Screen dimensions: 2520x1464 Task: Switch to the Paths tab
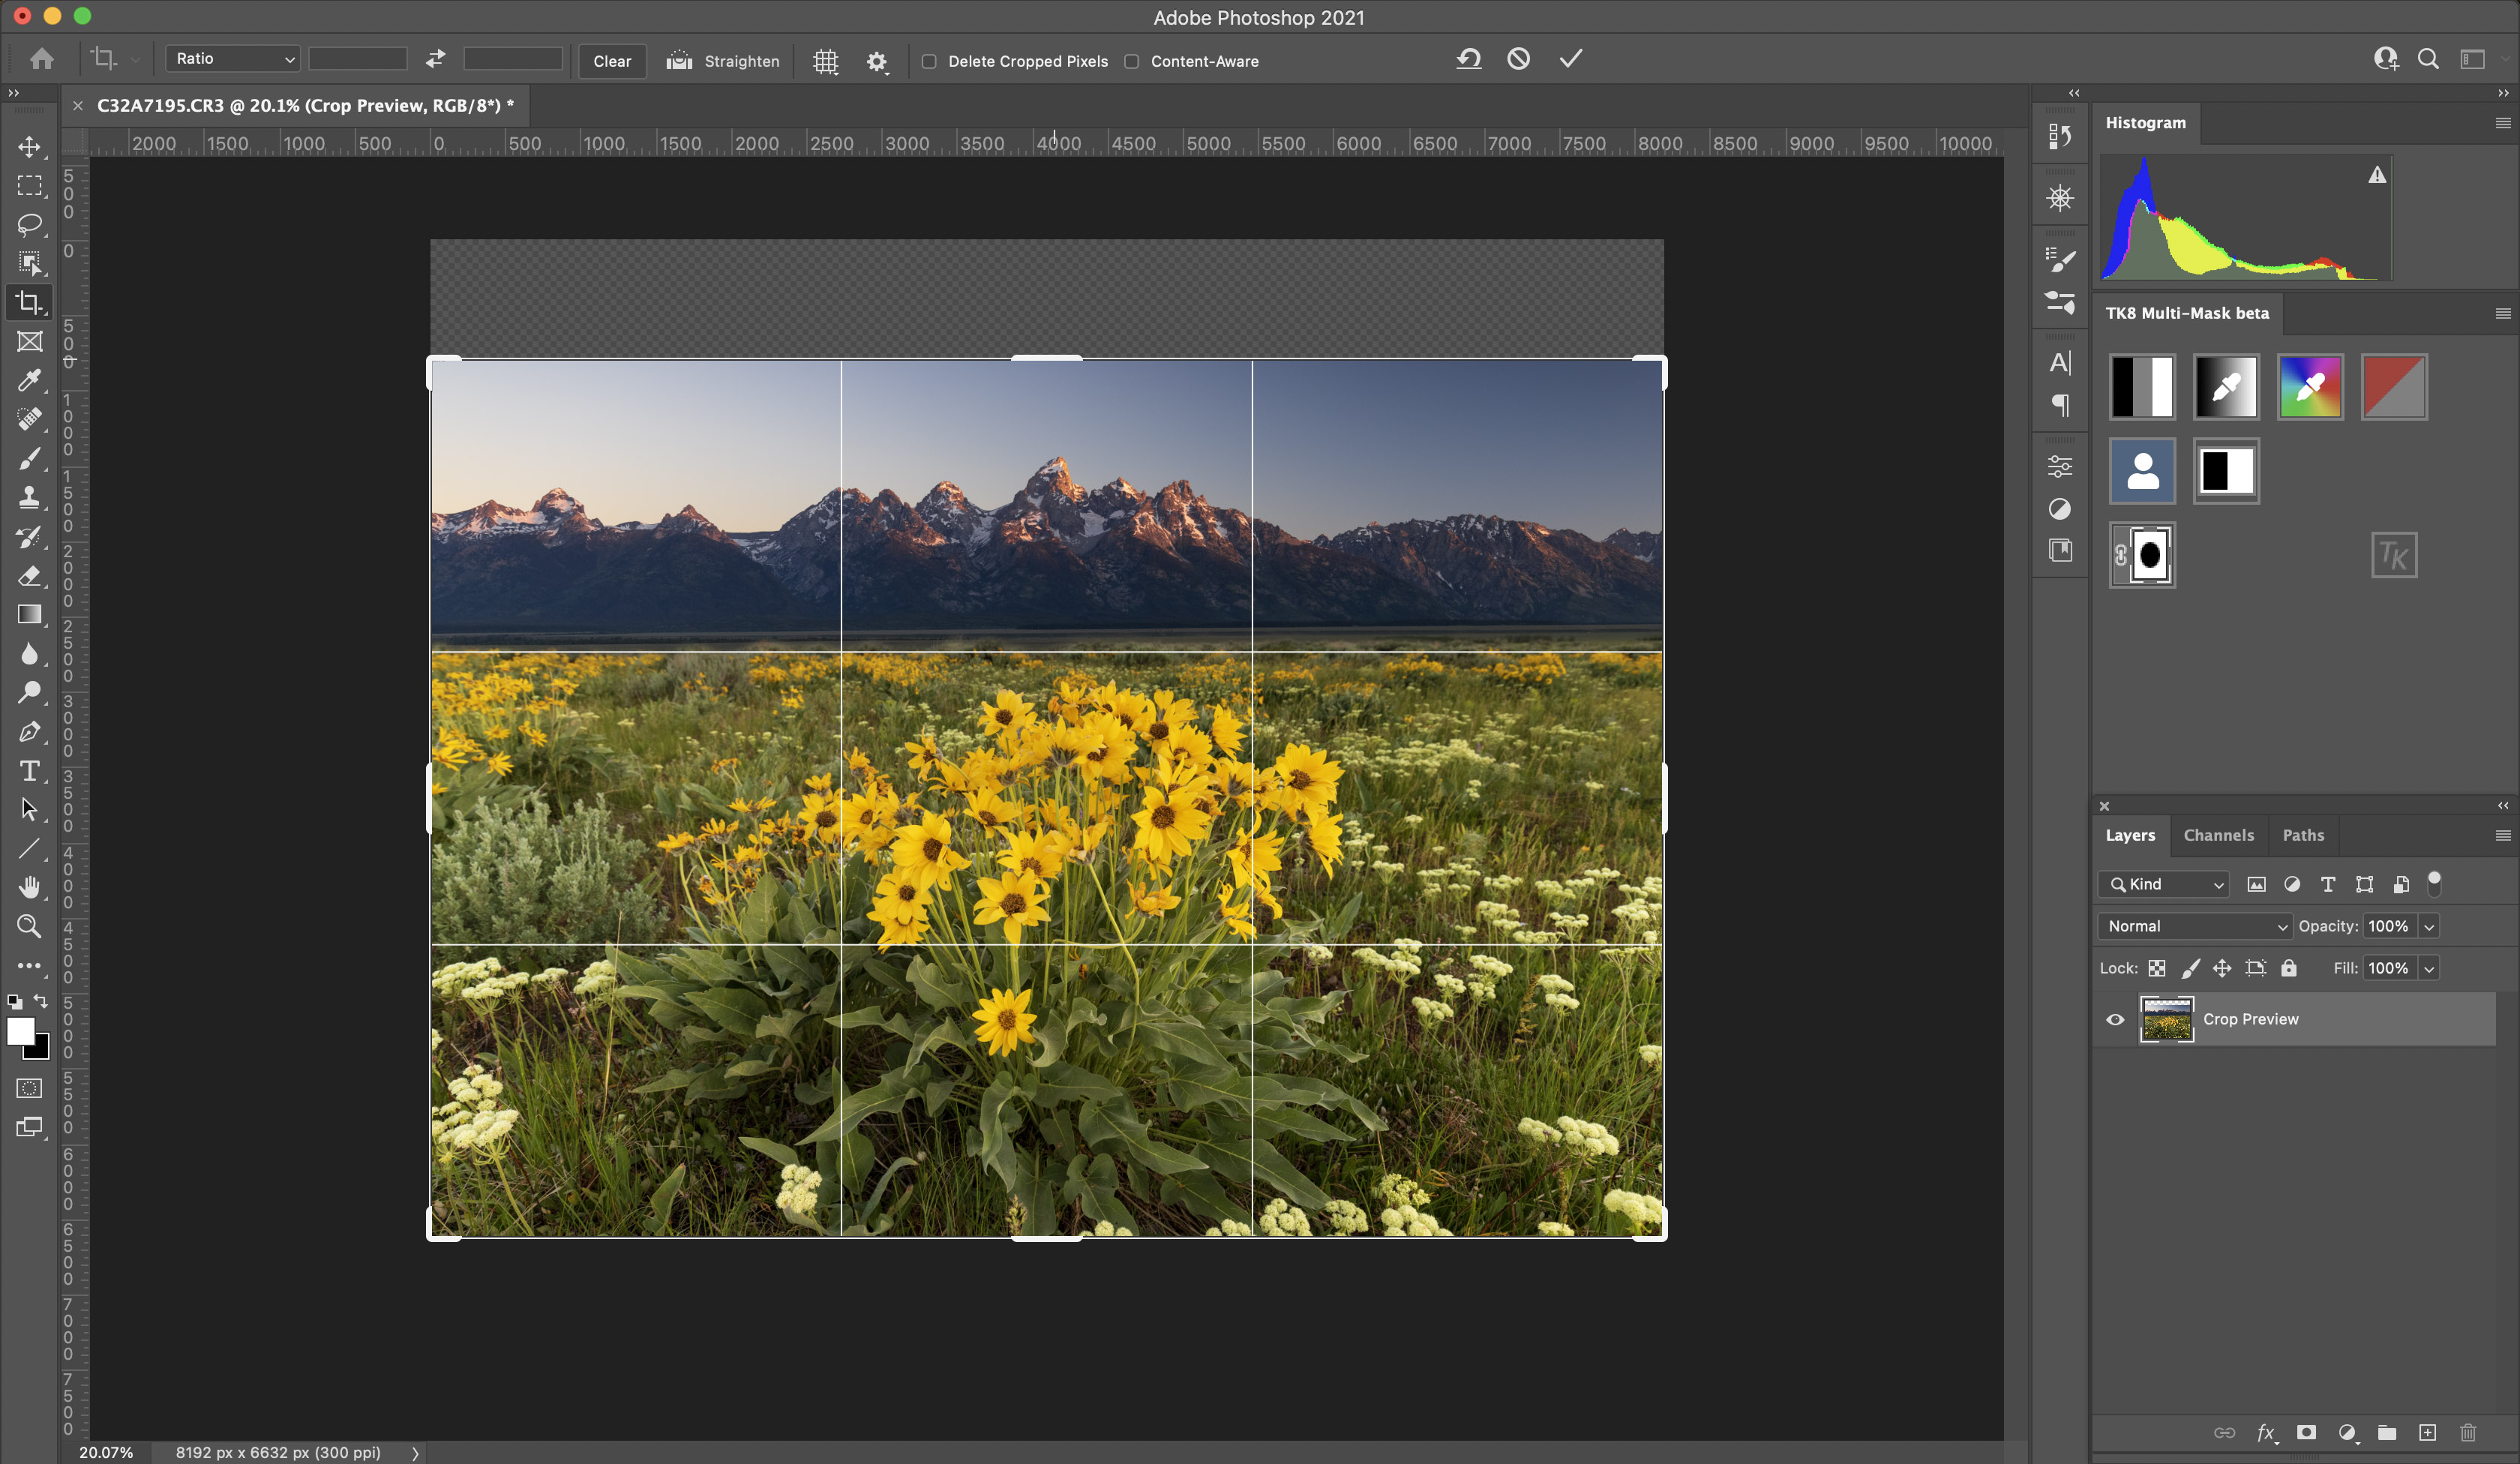[2303, 835]
